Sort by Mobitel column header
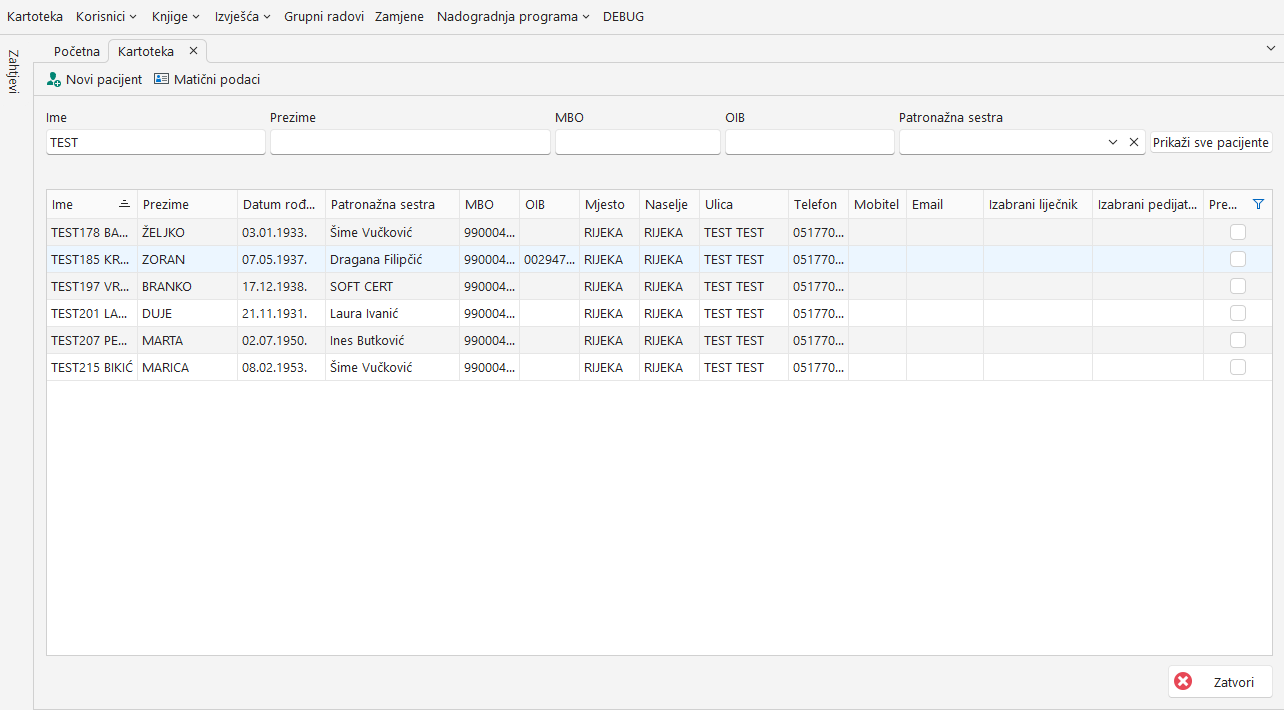The width and height of the screenshot is (1284, 710). pyautogui.click(x=877, y=204)
